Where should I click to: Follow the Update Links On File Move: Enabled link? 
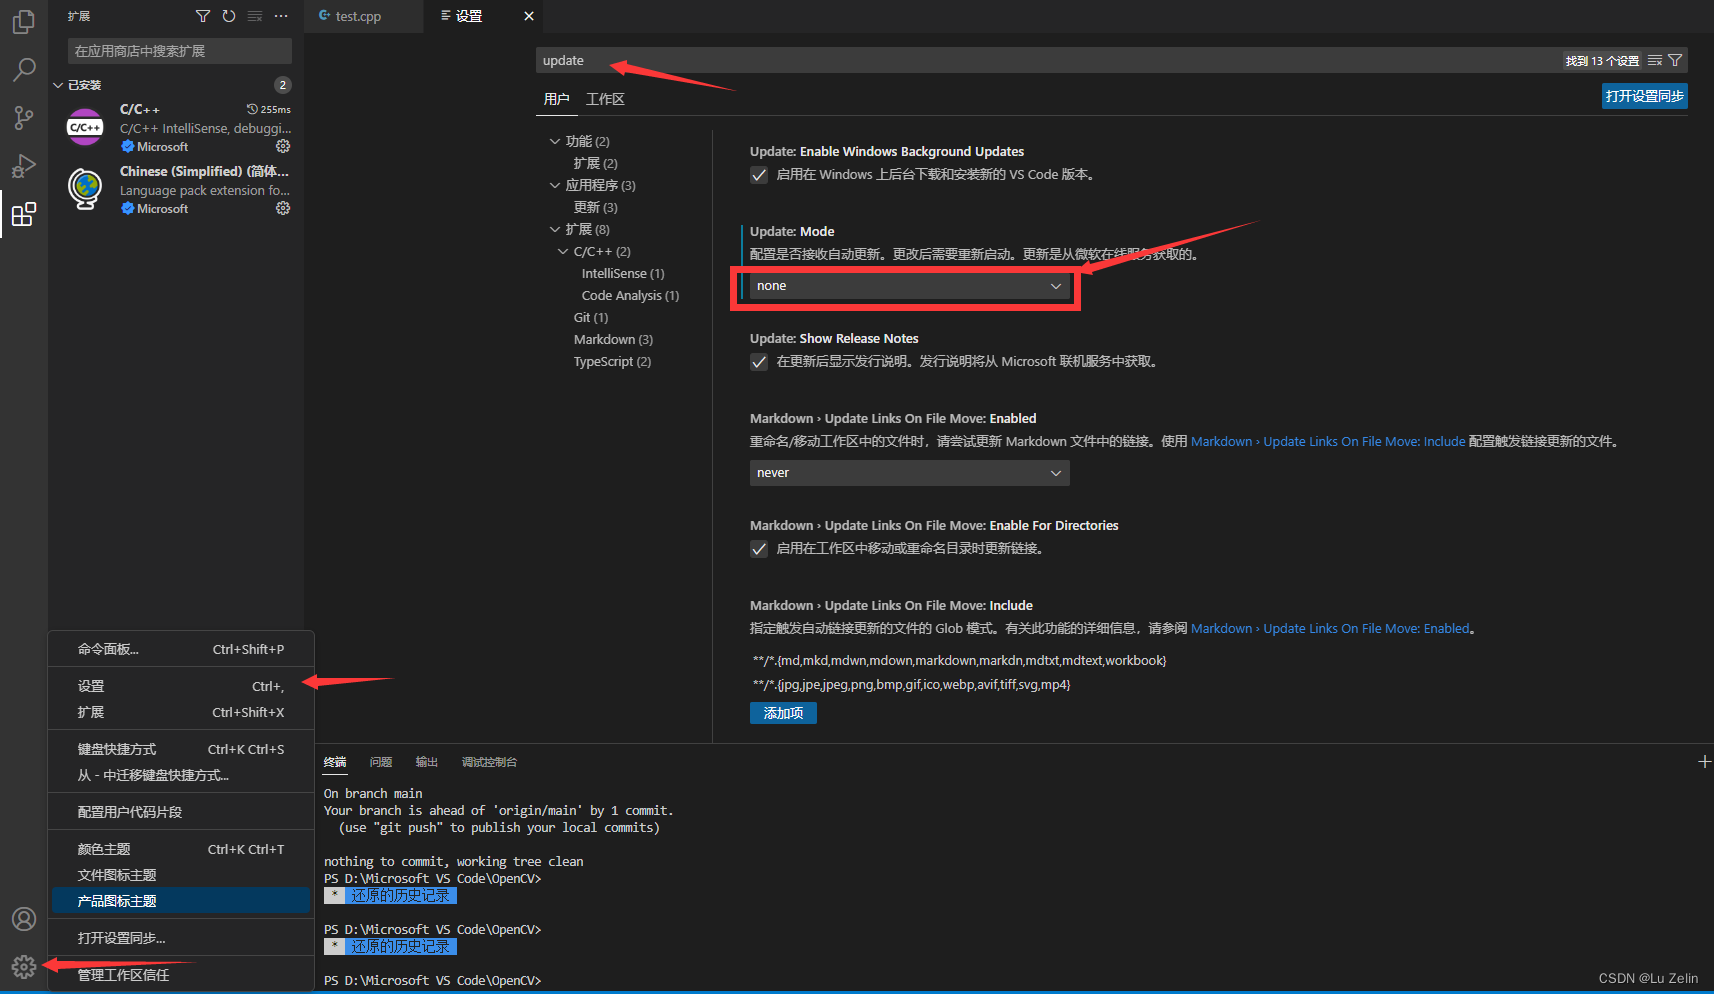(1331, 628)
